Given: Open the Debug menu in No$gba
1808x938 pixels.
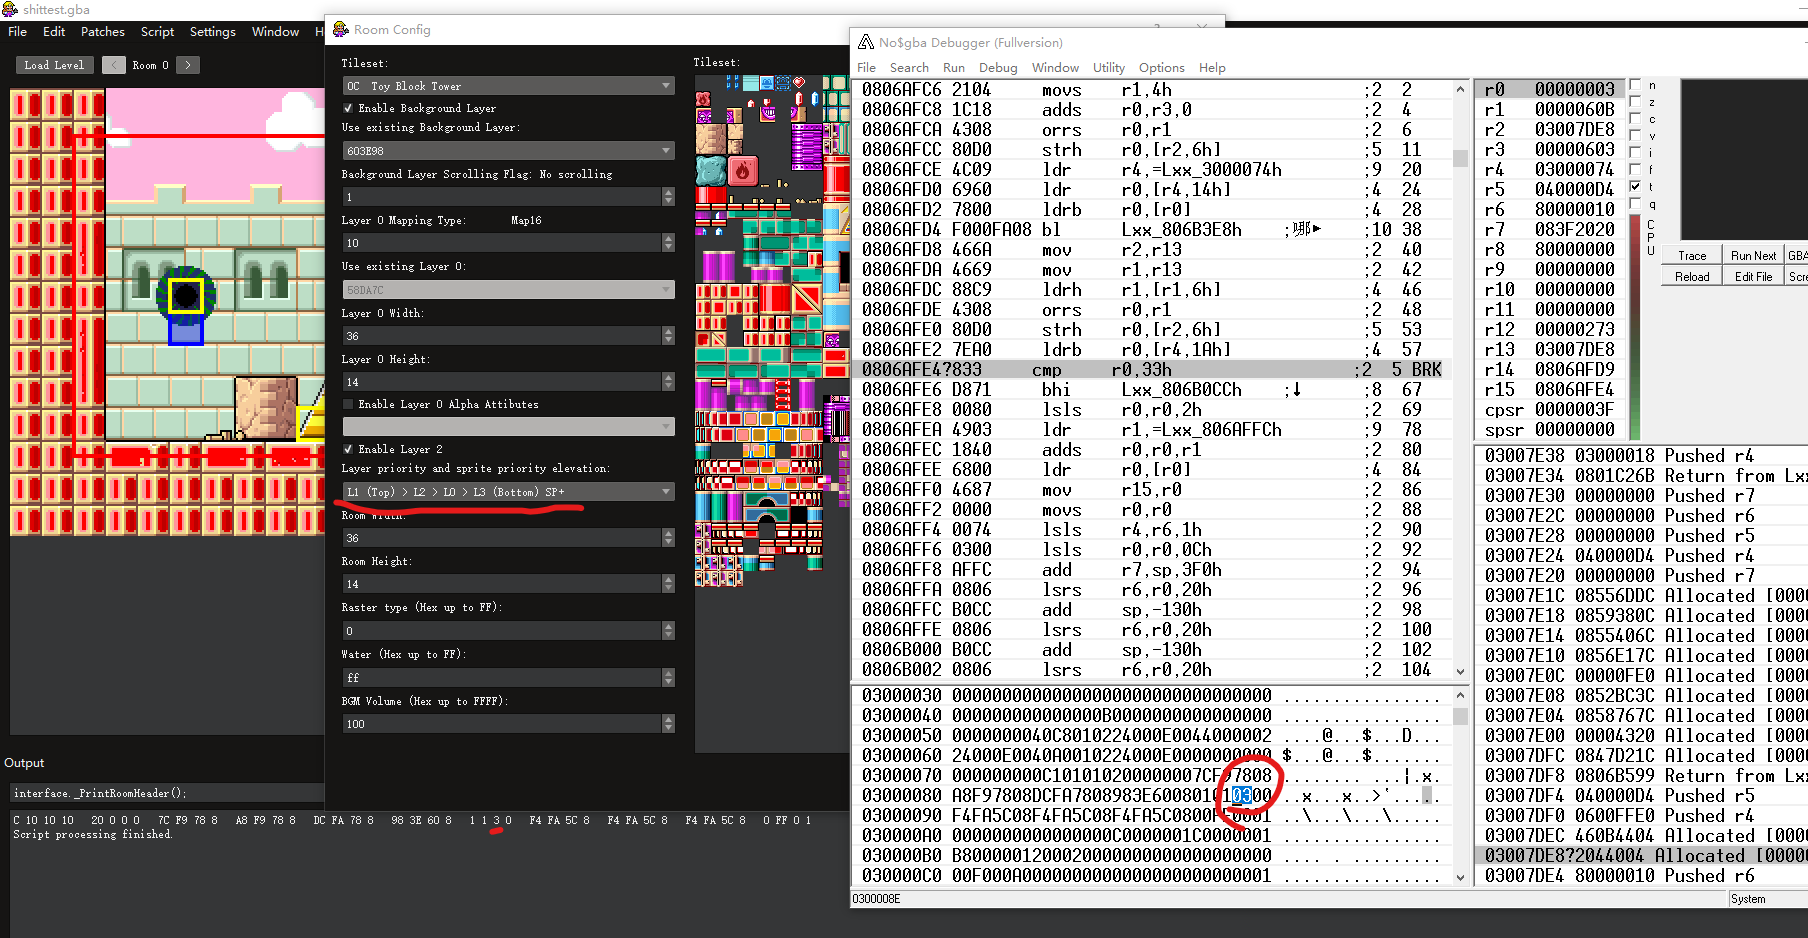Looking at the screenshot, I should 998,67.
